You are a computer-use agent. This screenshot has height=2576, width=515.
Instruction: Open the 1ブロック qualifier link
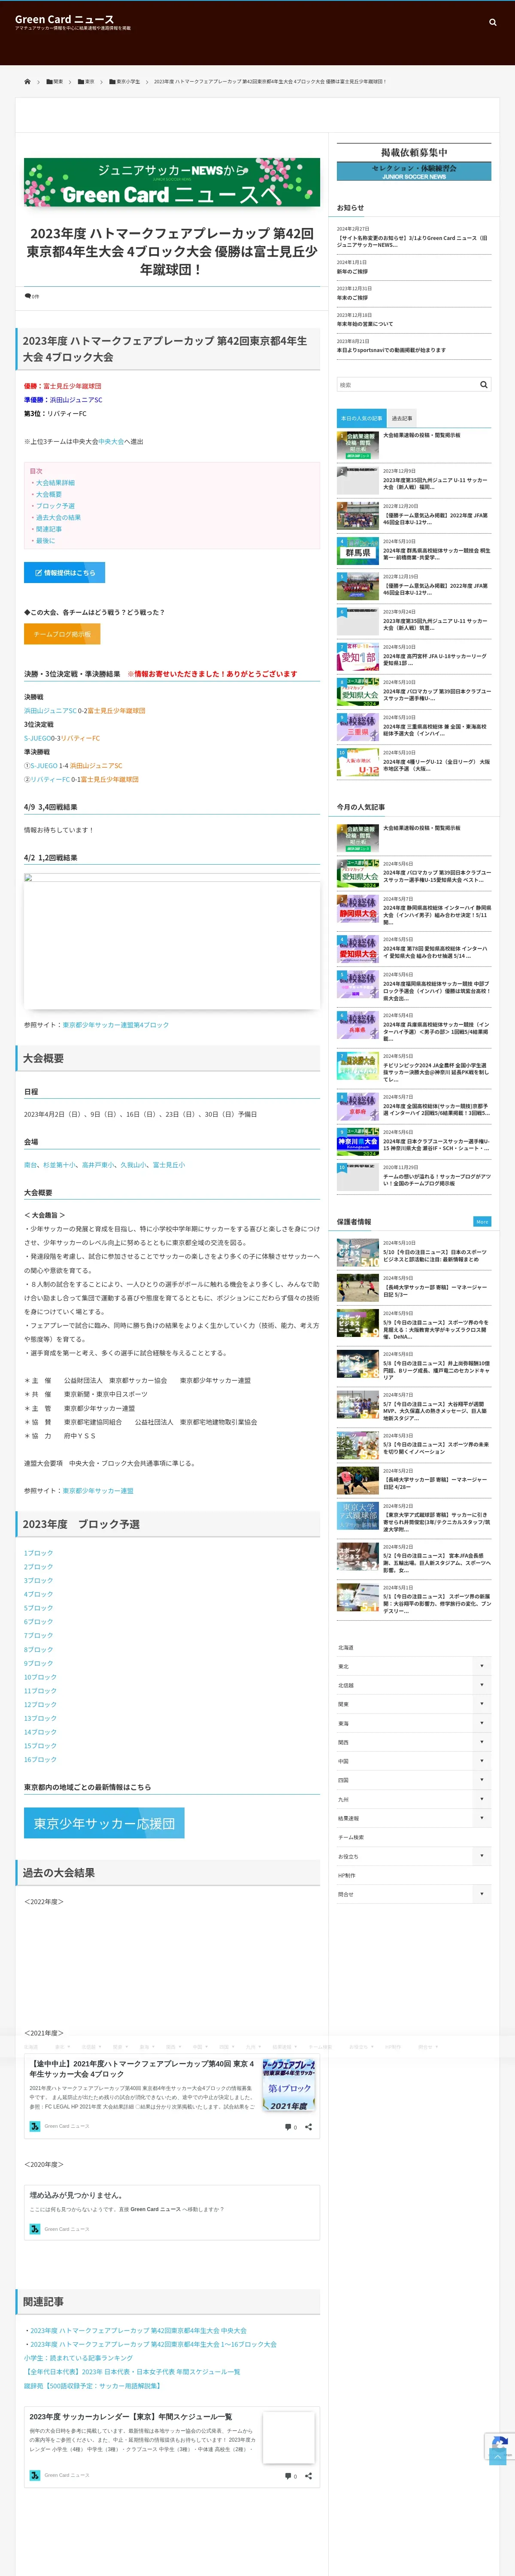[x=38, y=1553]
